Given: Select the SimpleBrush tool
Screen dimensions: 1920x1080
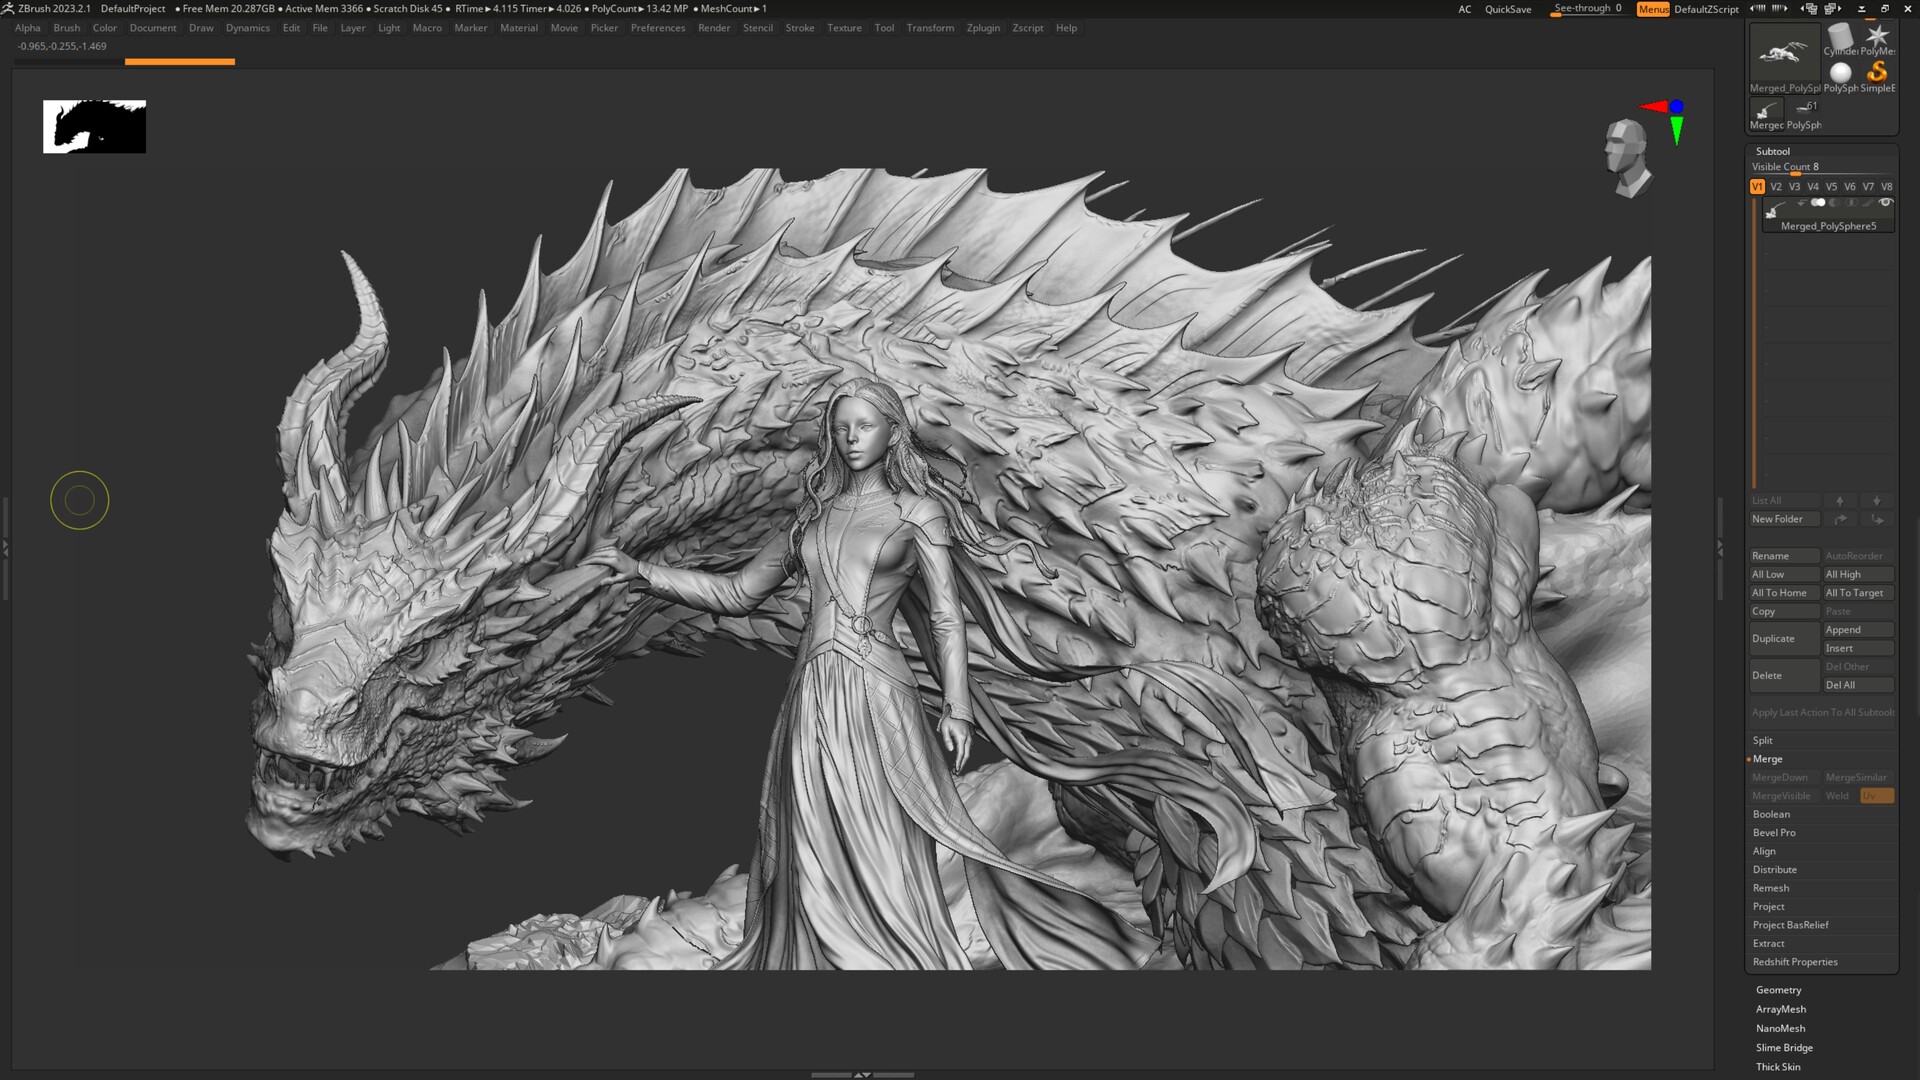Looking at the screenshot, I should click(x=1877, y=71).
